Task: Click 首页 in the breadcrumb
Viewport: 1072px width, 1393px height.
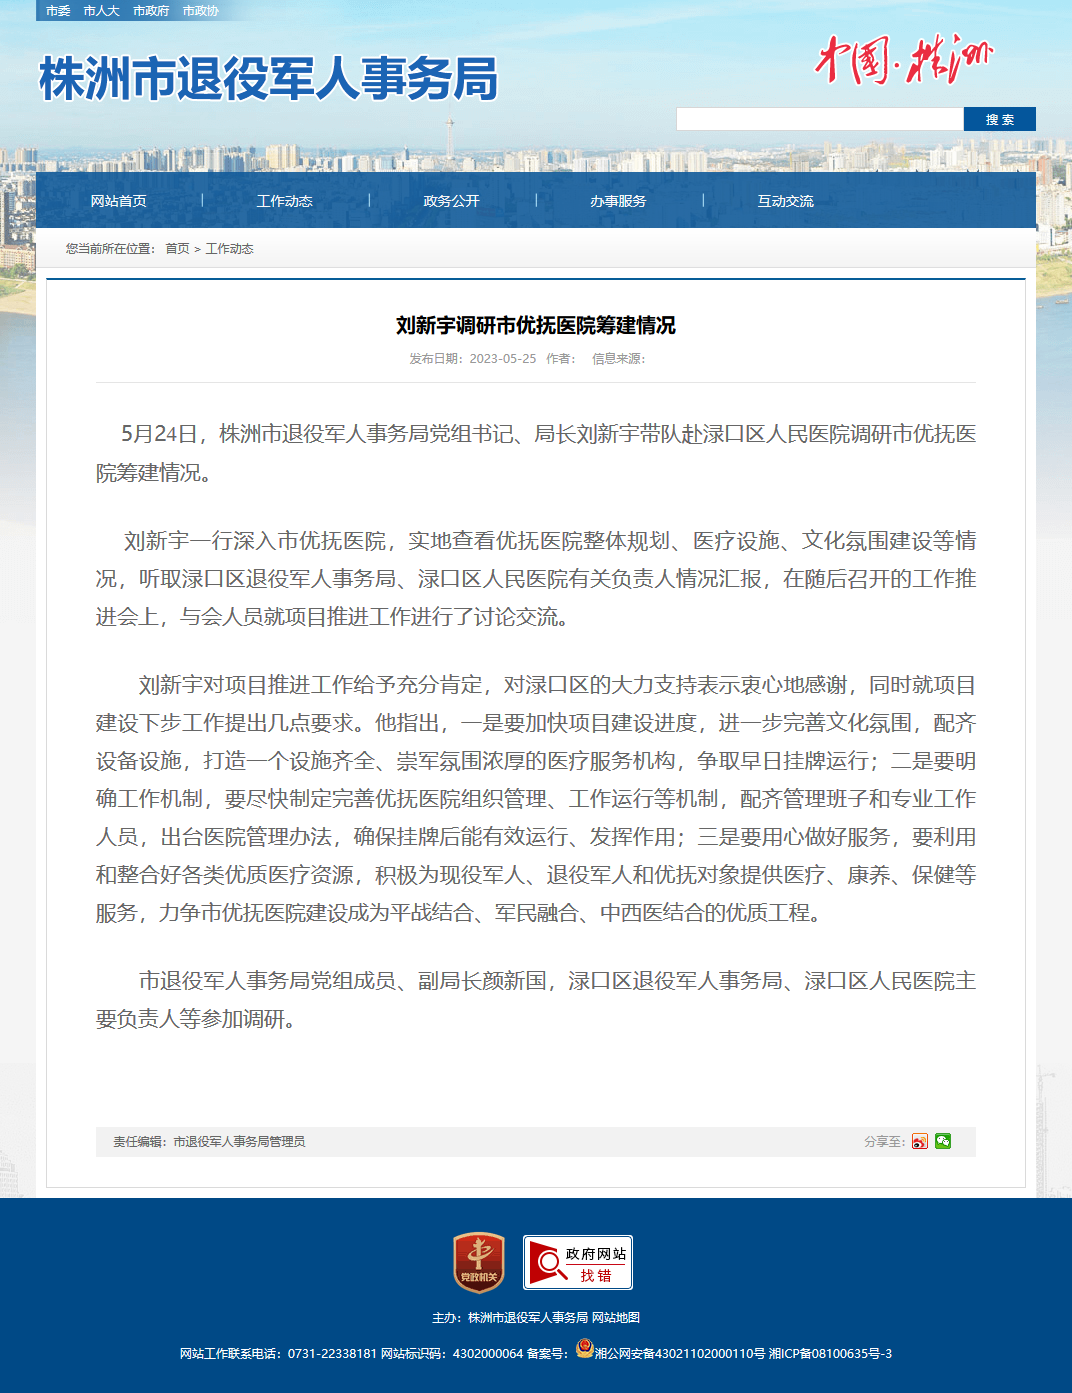Action: tap(177, 249)
